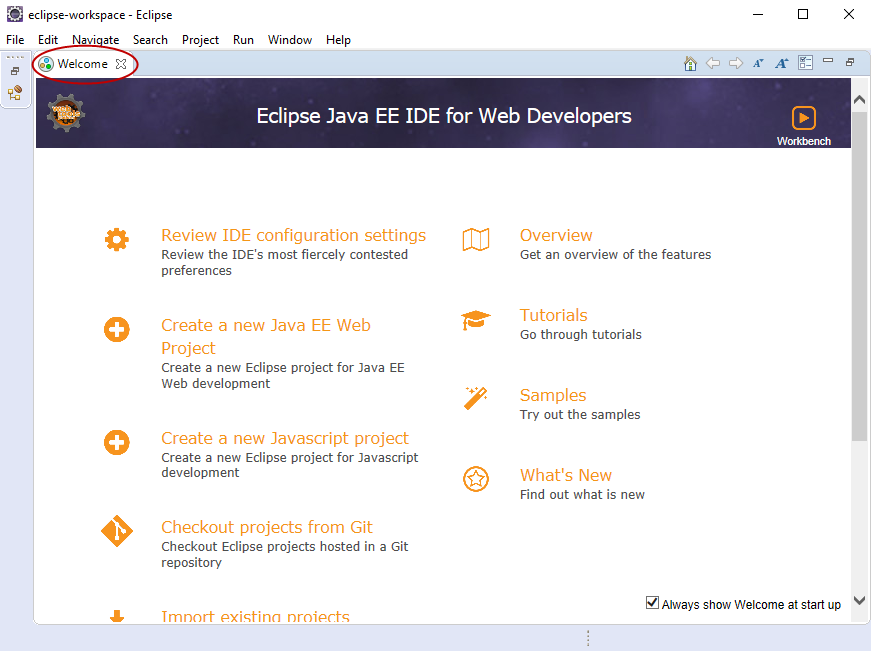The image size is (871, 651).
Task: Open the Run menu
Action: (243, 40)
